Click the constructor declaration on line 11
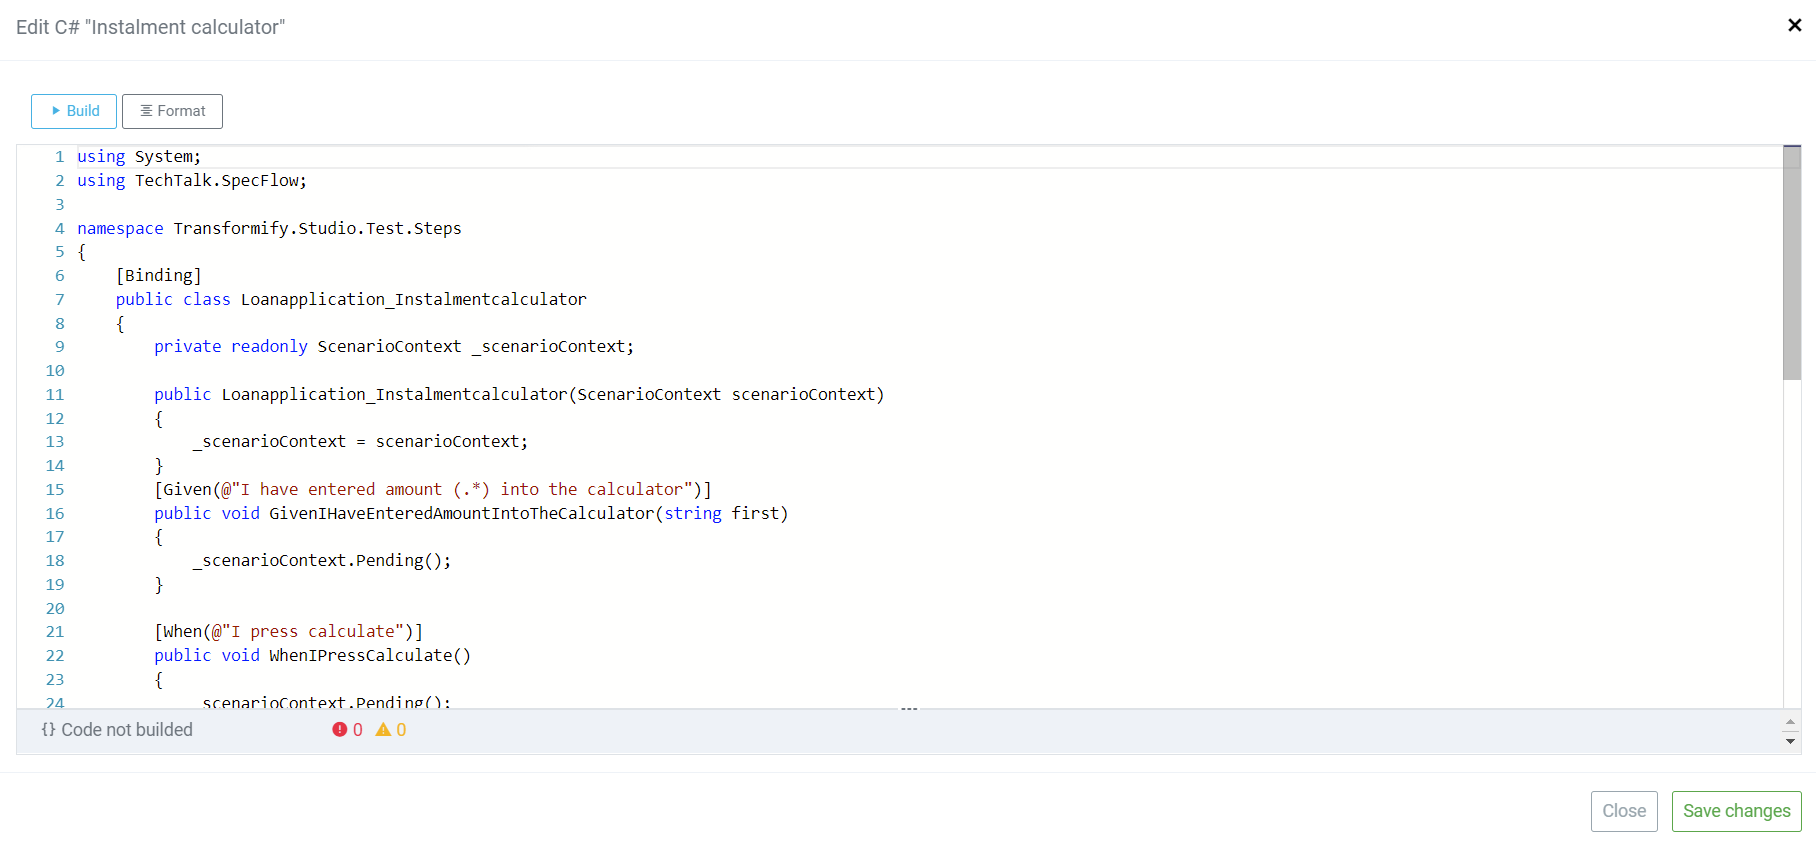This screenshot has width=1816, height=846. pos(519,395)
